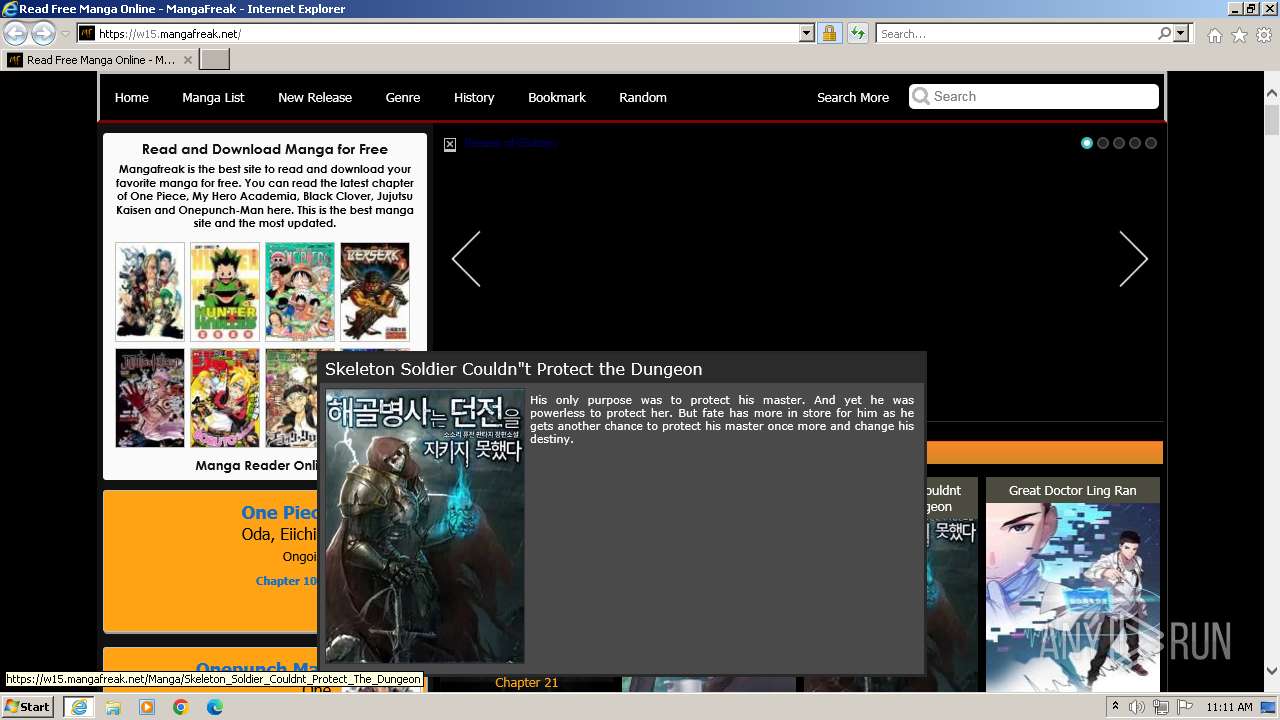Open the Chapter 21 link
Viewport: 1280px width, 720px height.
pyautogui.click(x=526, y=682)
